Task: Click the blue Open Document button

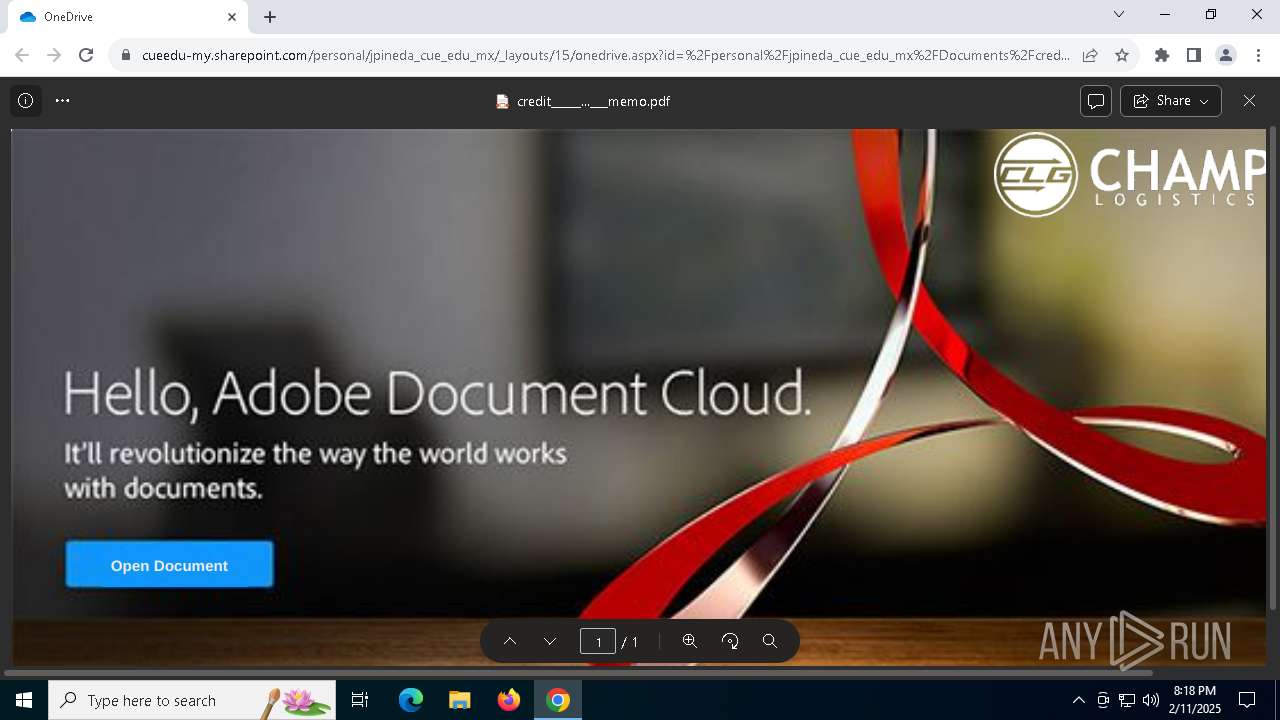Action: pos(169,565)
